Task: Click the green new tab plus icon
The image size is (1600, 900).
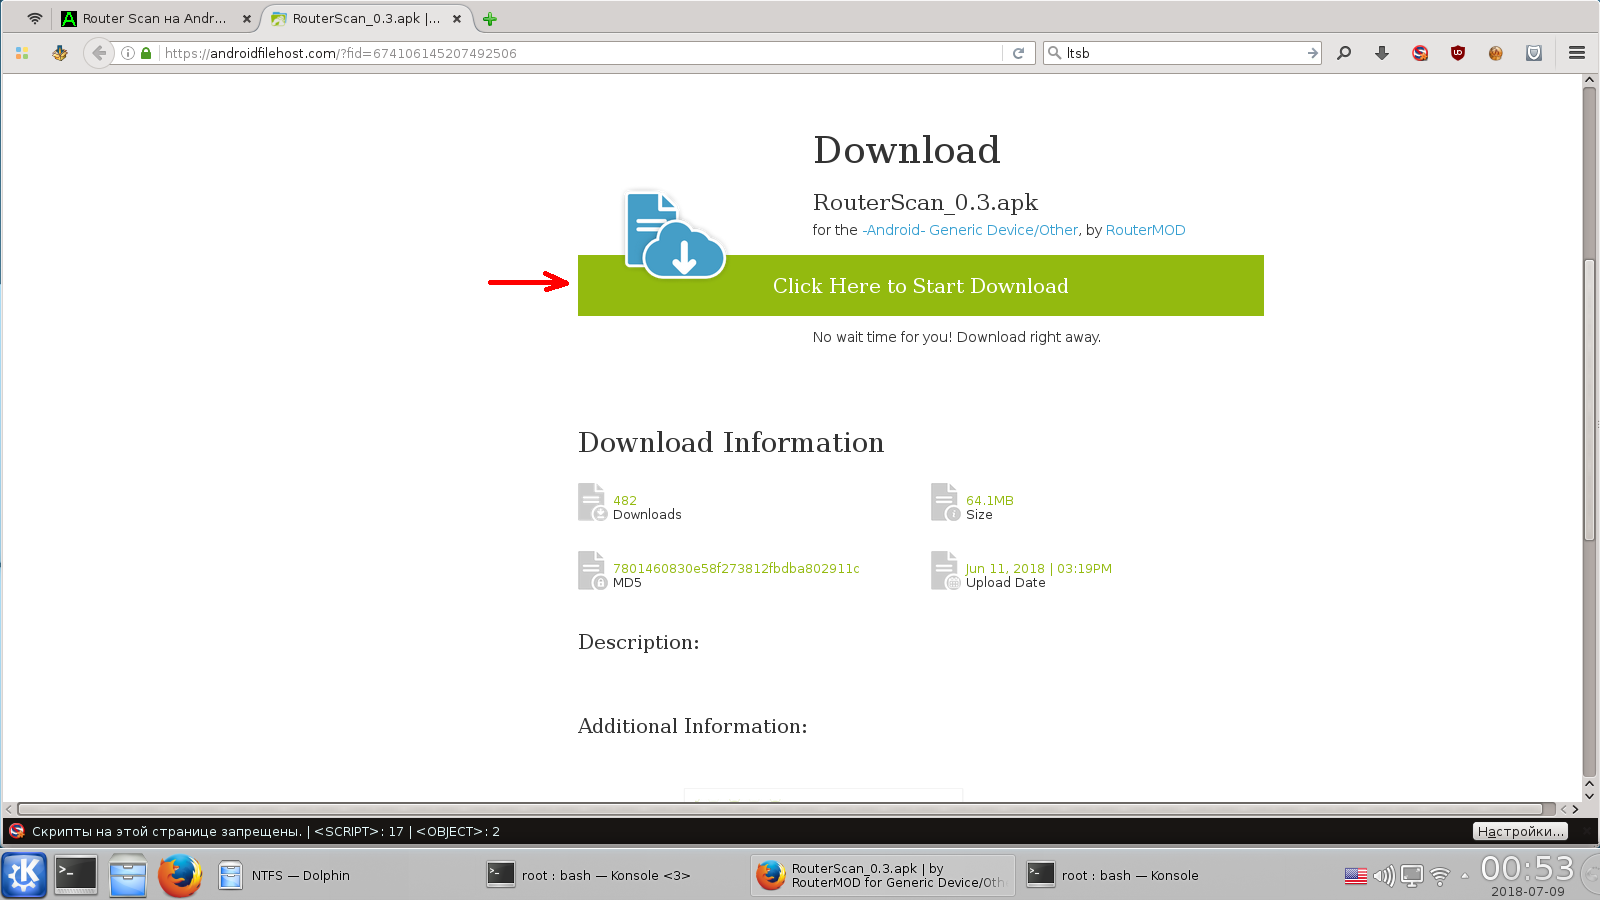Action: click(x=490, y=19)
